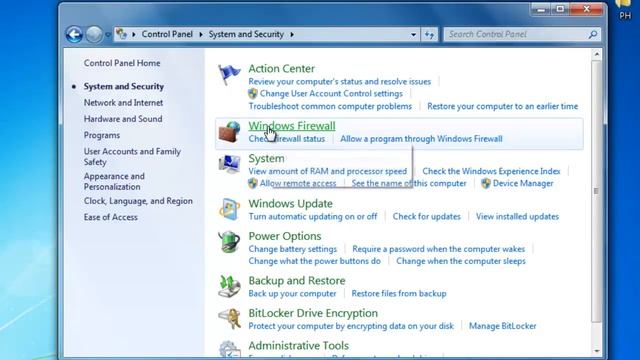
Task: Click Restore your computer to an earlier time
Action: (x=502, y=107)
